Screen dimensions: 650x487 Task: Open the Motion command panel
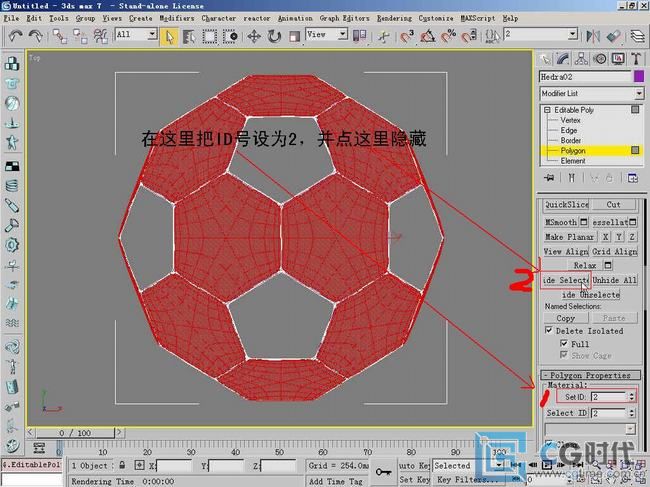pos(600,59)
